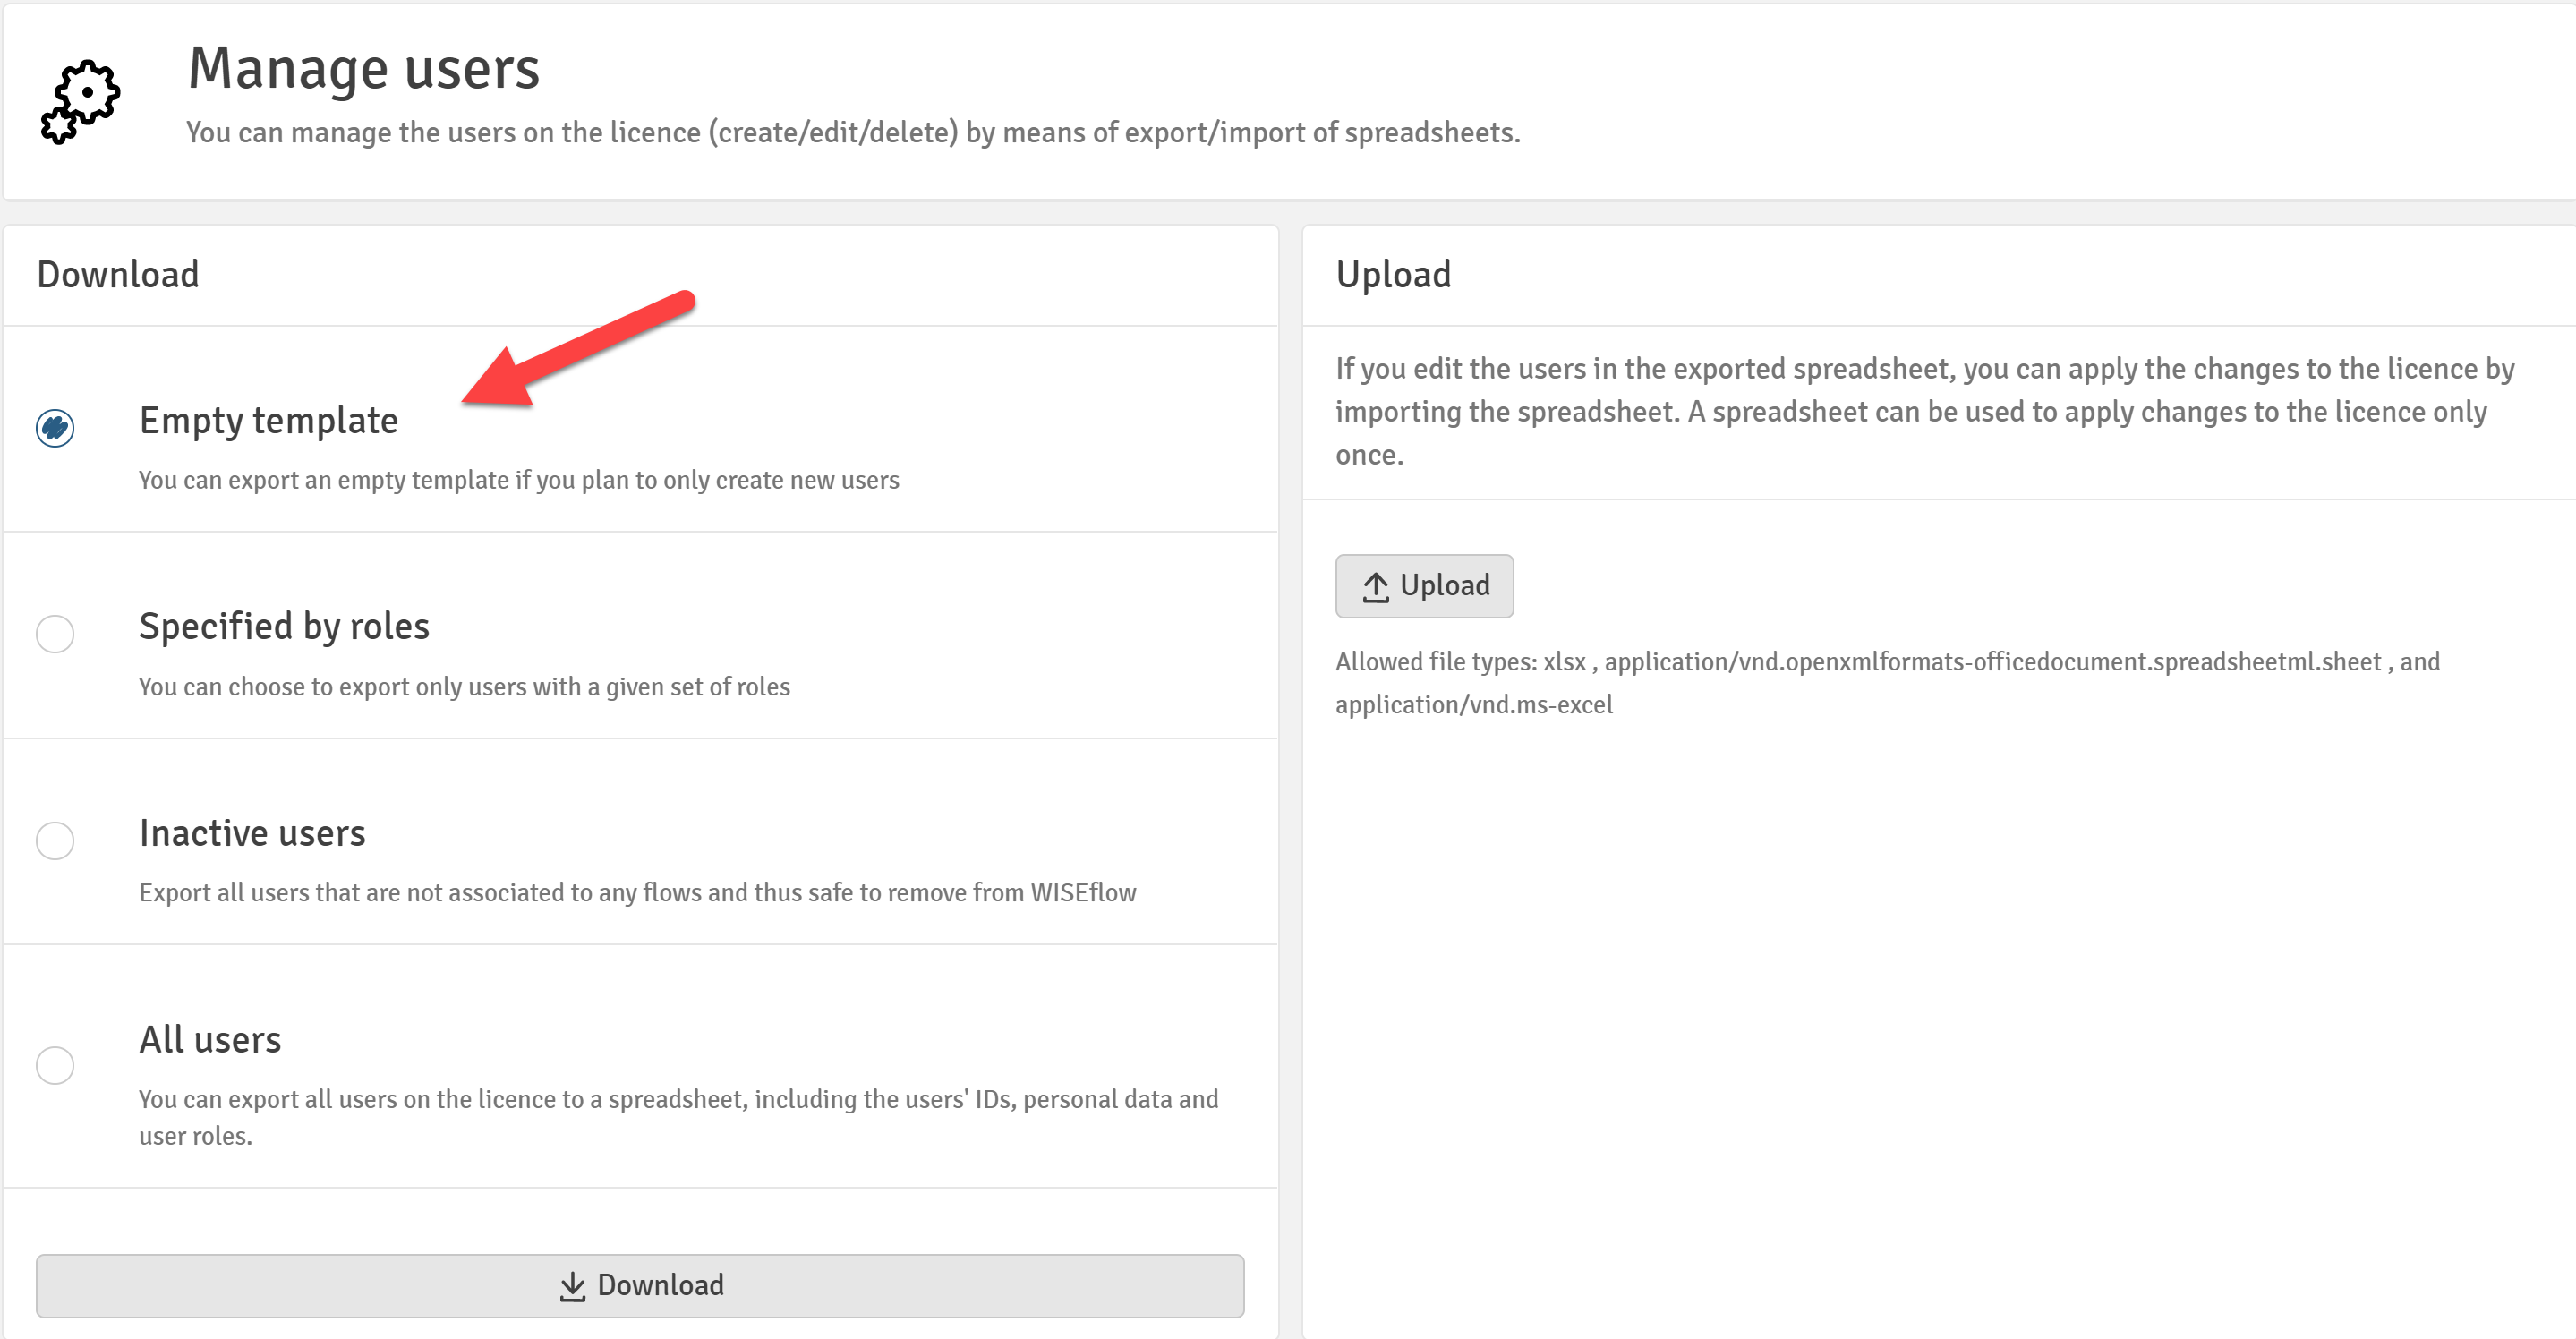The image size is (2576, 1339).
Task: Click the Download panel header
Action: click(x=118, y=275)
